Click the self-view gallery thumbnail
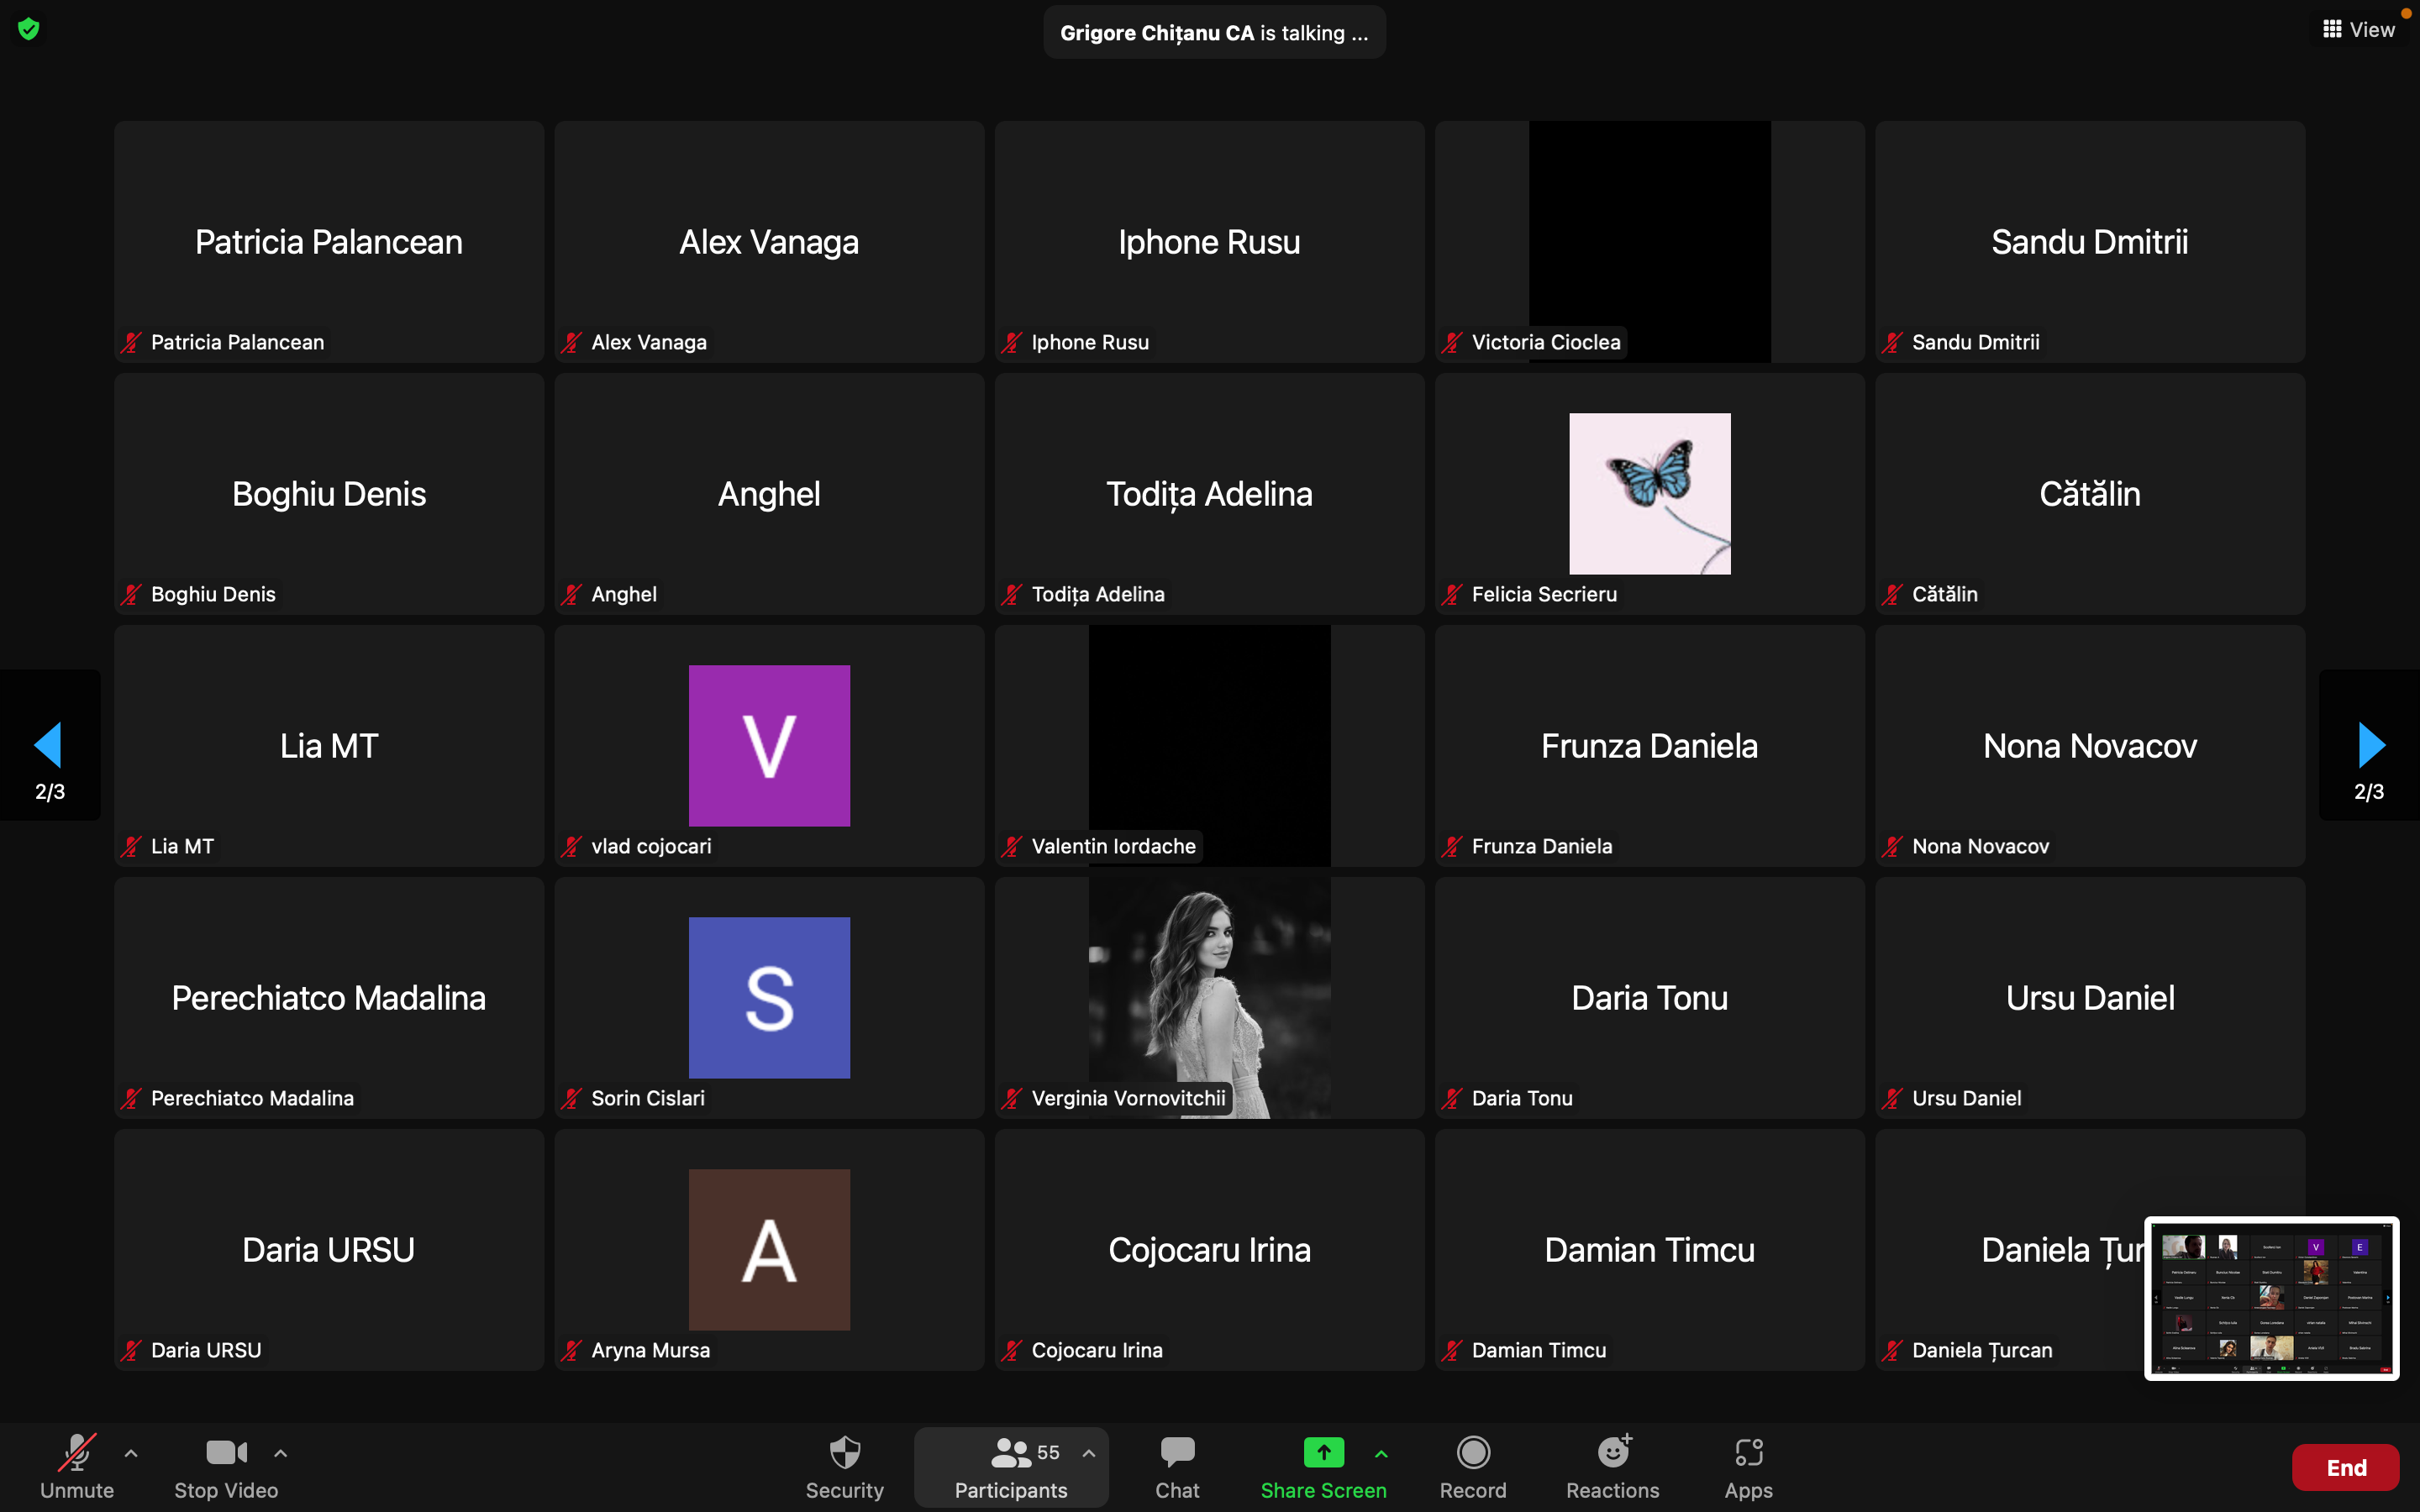Screen dimensions: 2420x1512 click(x=2271, y=1298)
